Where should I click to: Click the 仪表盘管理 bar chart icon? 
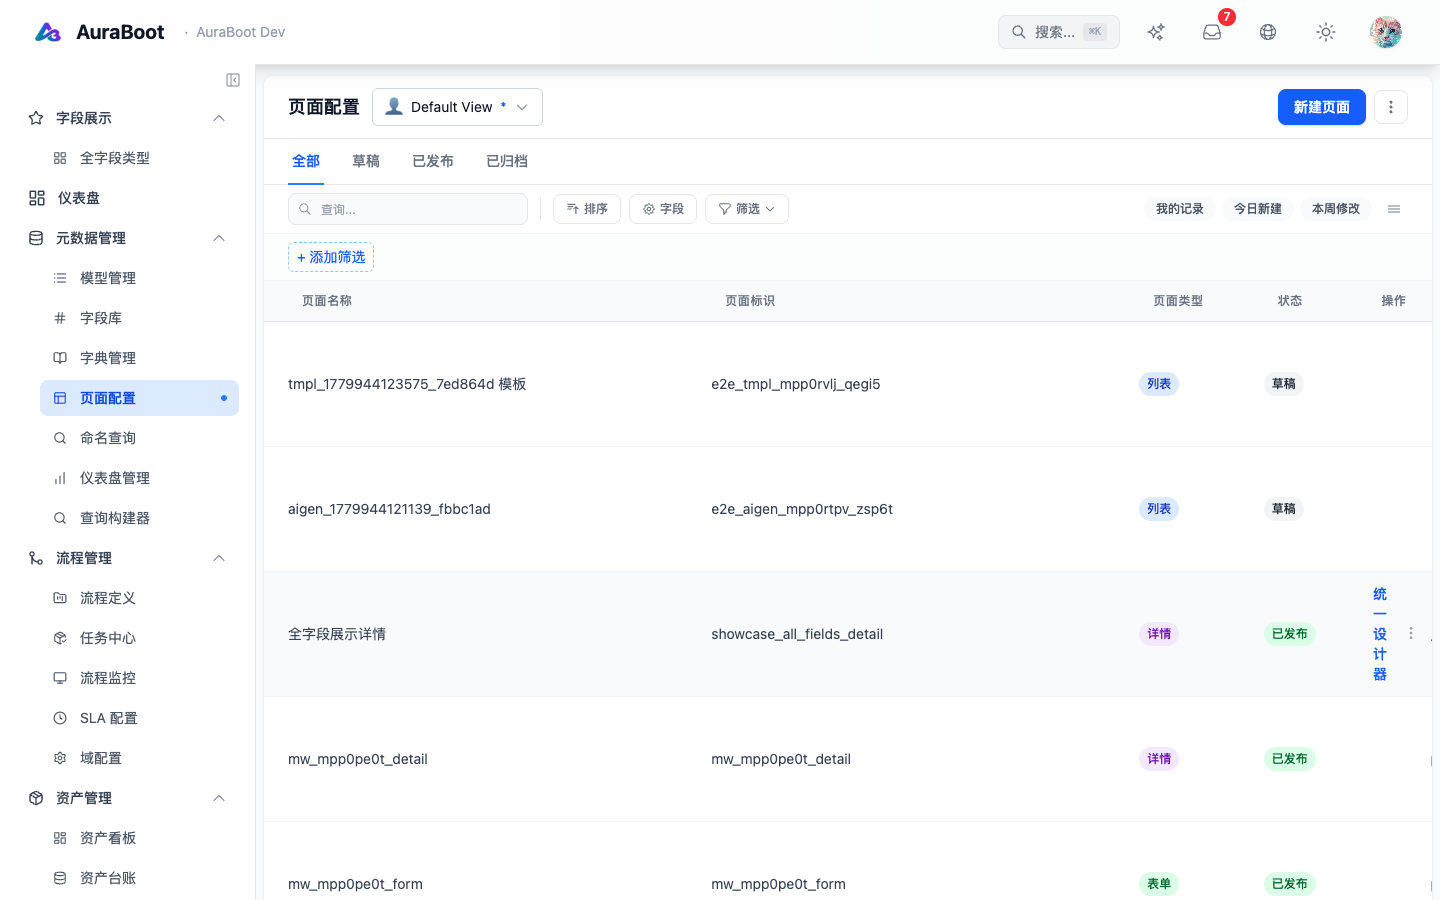point(60,478)
